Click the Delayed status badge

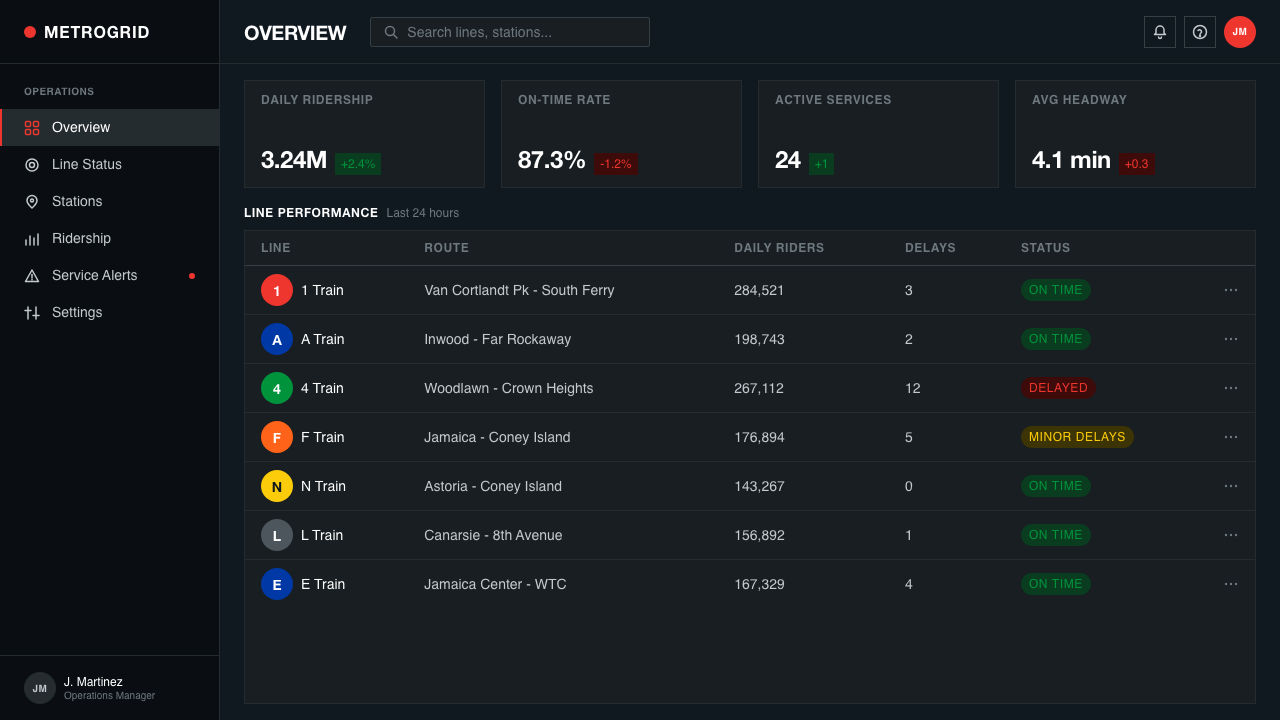(1058, 388)
